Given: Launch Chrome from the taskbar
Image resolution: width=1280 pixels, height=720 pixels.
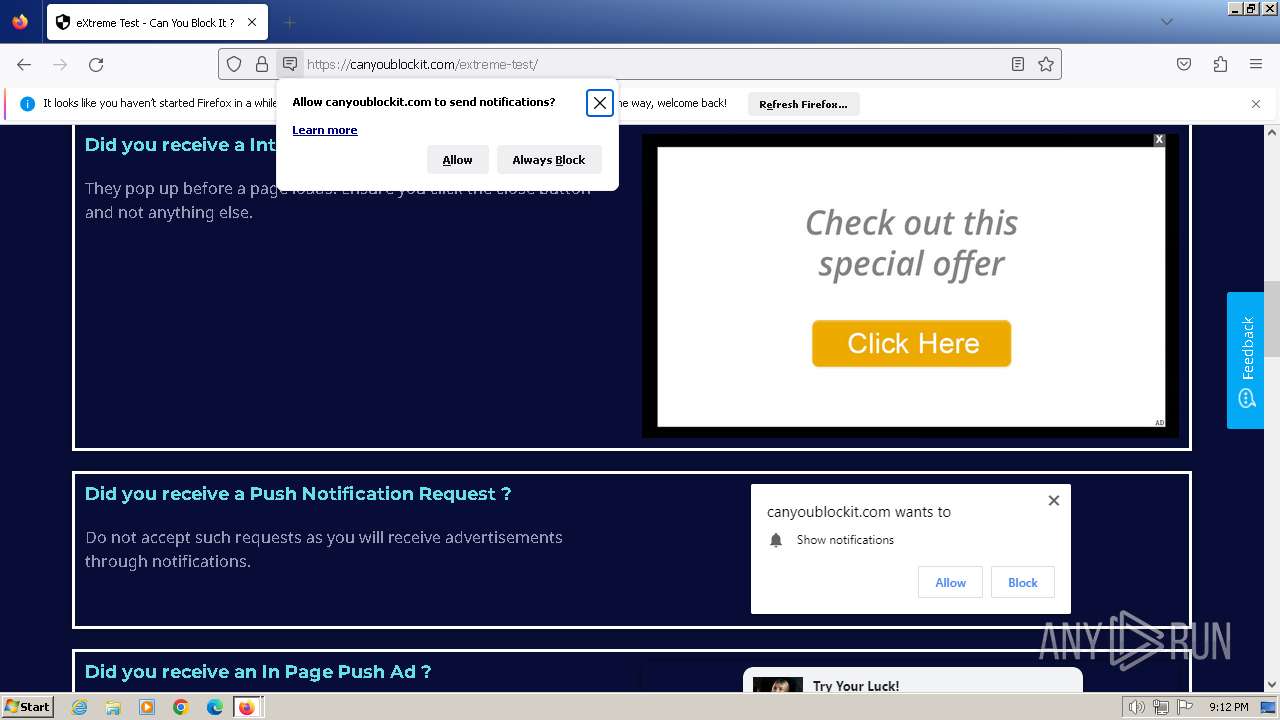Looking at the screenshot, I should pos(181,707).
